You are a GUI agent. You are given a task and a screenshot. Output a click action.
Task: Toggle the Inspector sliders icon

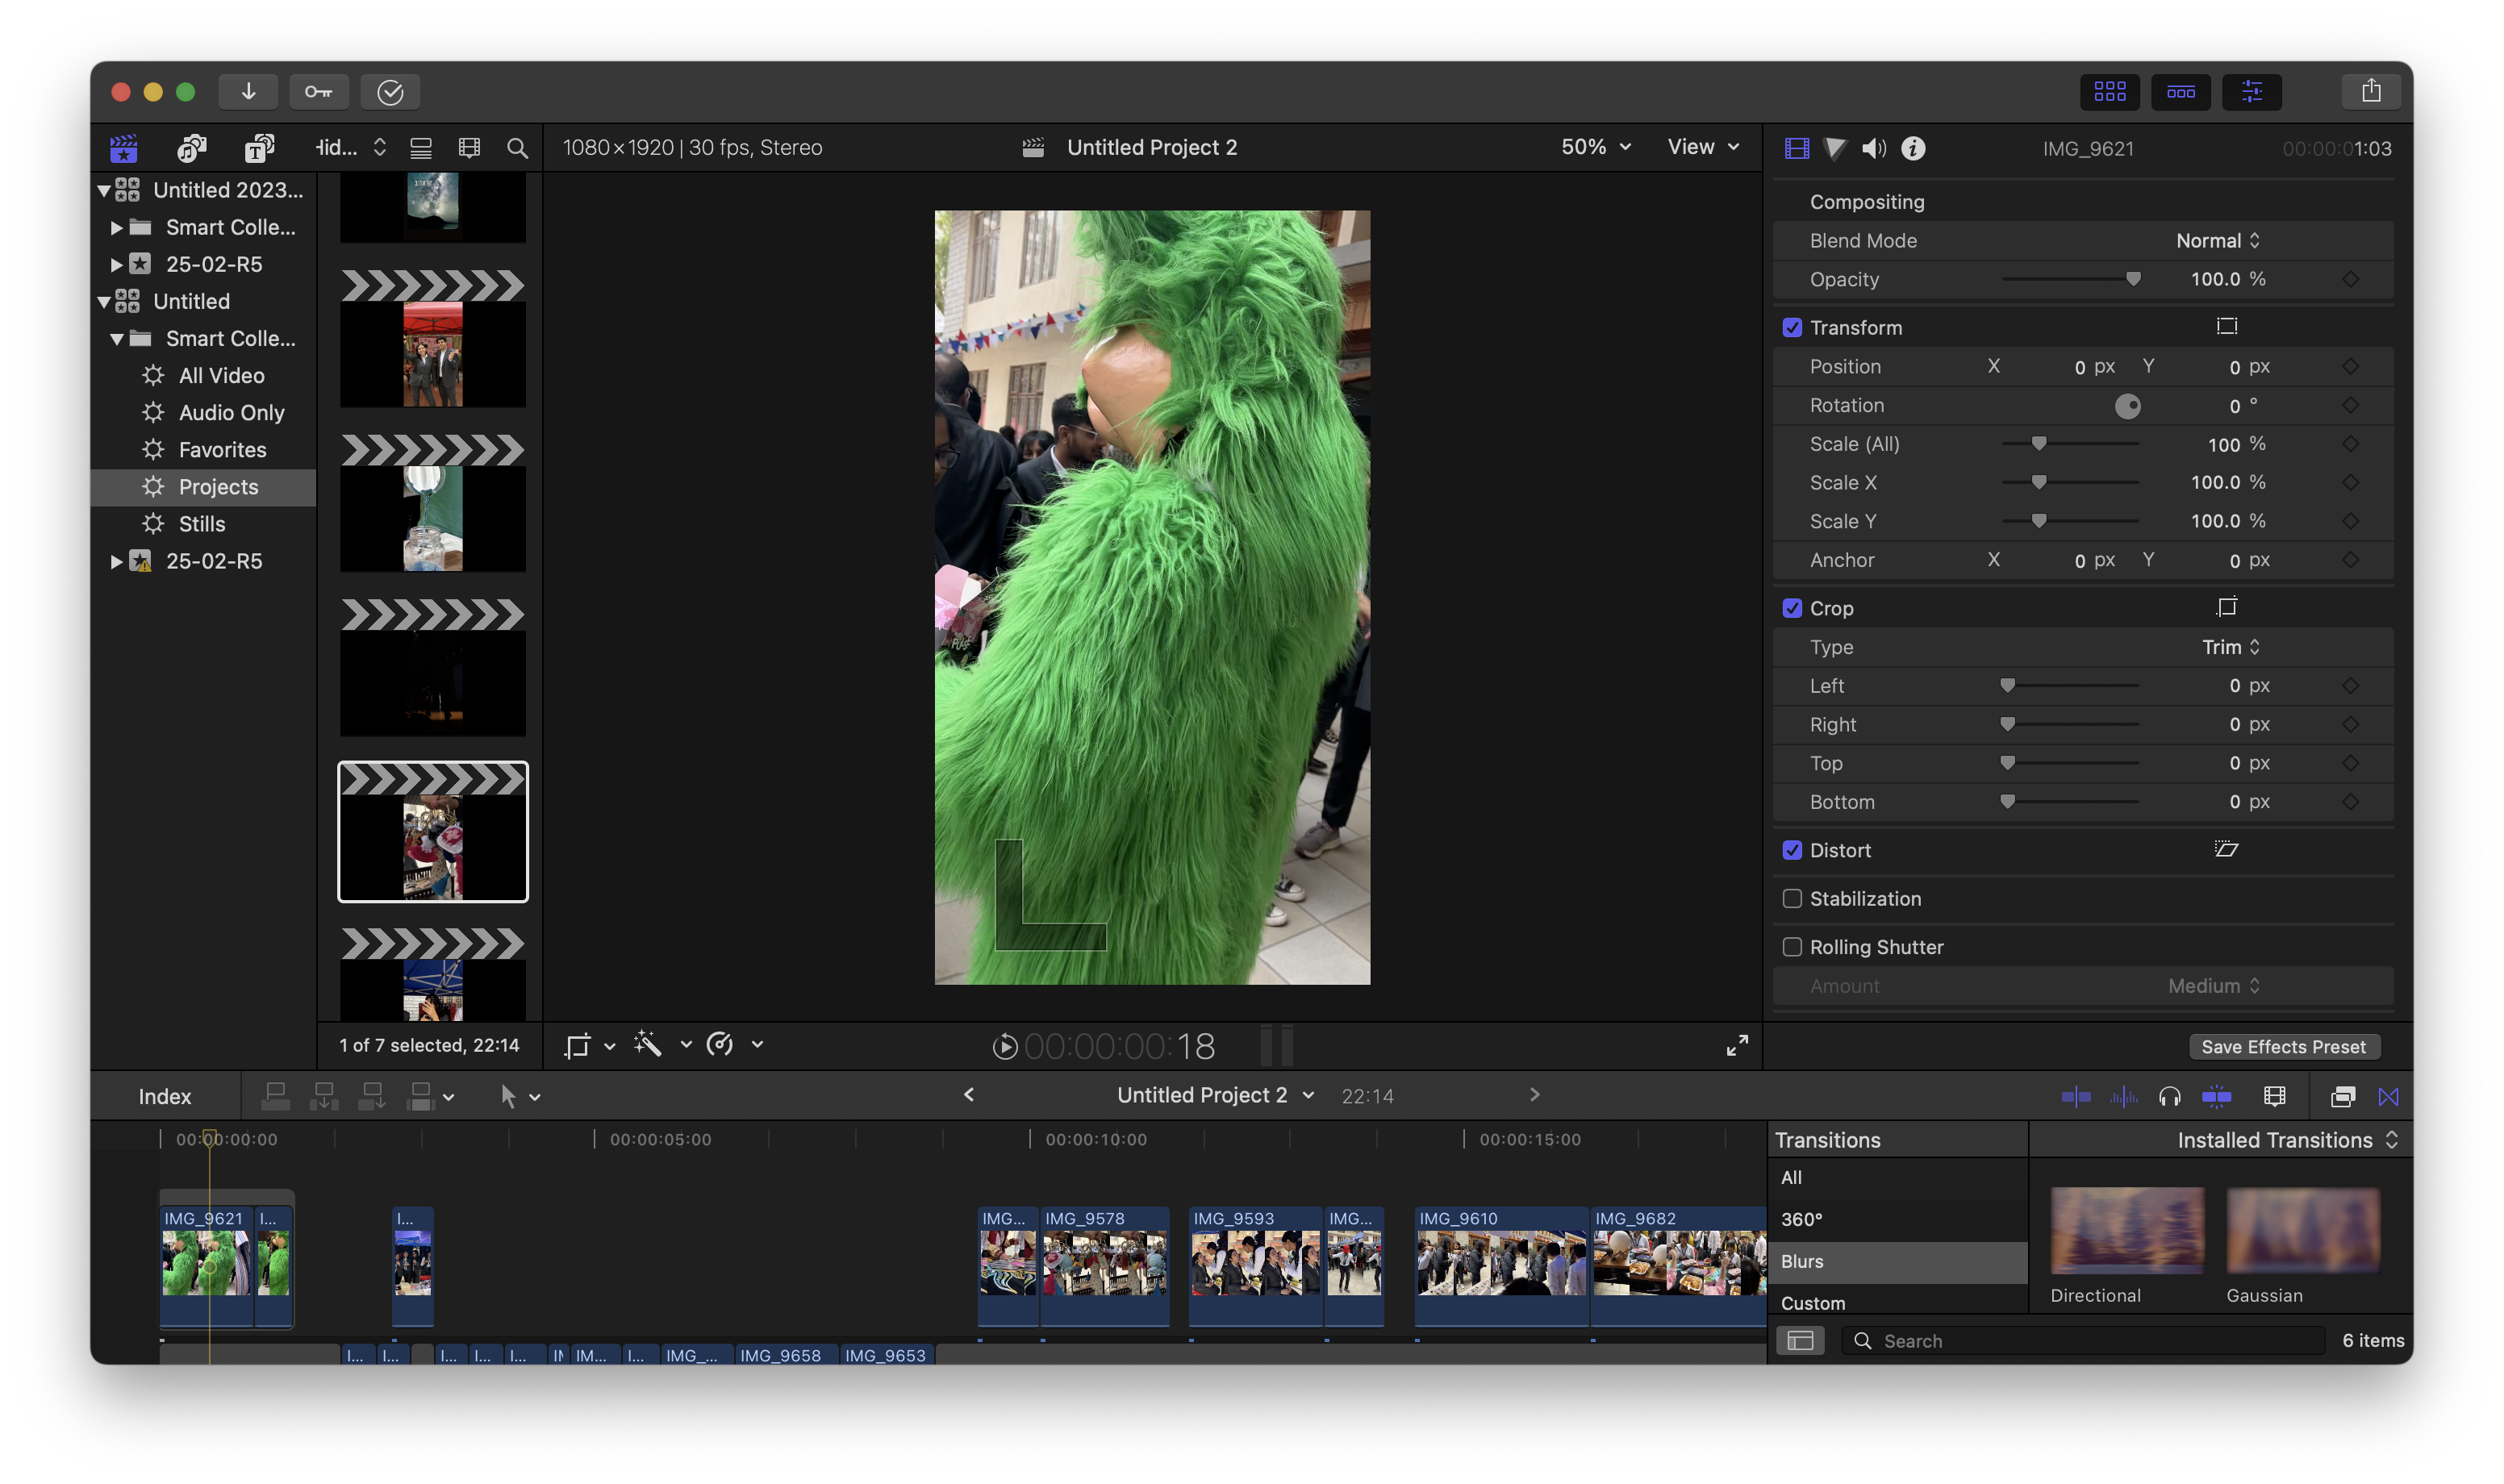click(x=2251, y=92)
